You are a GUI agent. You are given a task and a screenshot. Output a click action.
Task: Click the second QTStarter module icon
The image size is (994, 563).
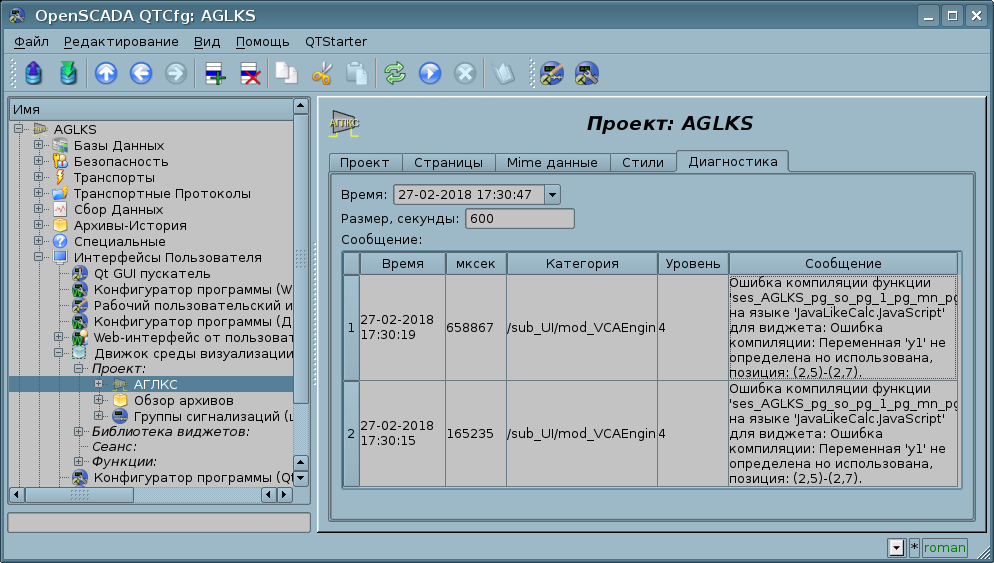pos(587,74)
